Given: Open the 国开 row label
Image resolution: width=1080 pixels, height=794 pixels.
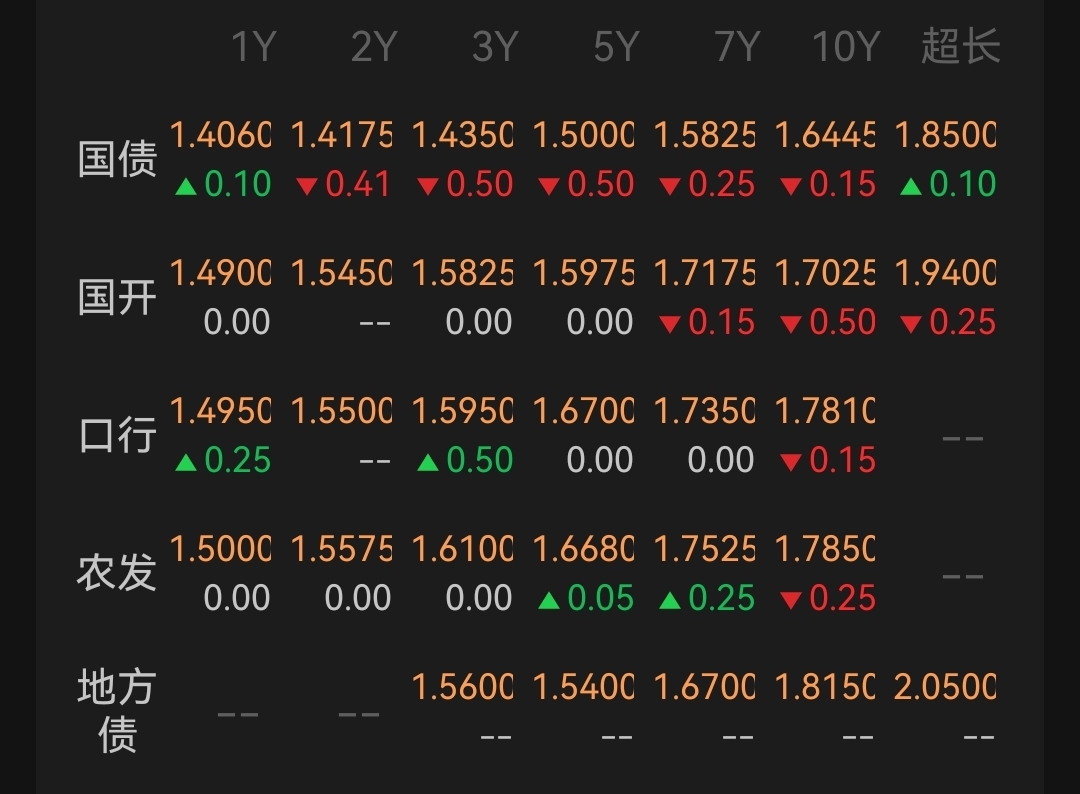Looking at the screenshot, I should [x=117, y=297].
